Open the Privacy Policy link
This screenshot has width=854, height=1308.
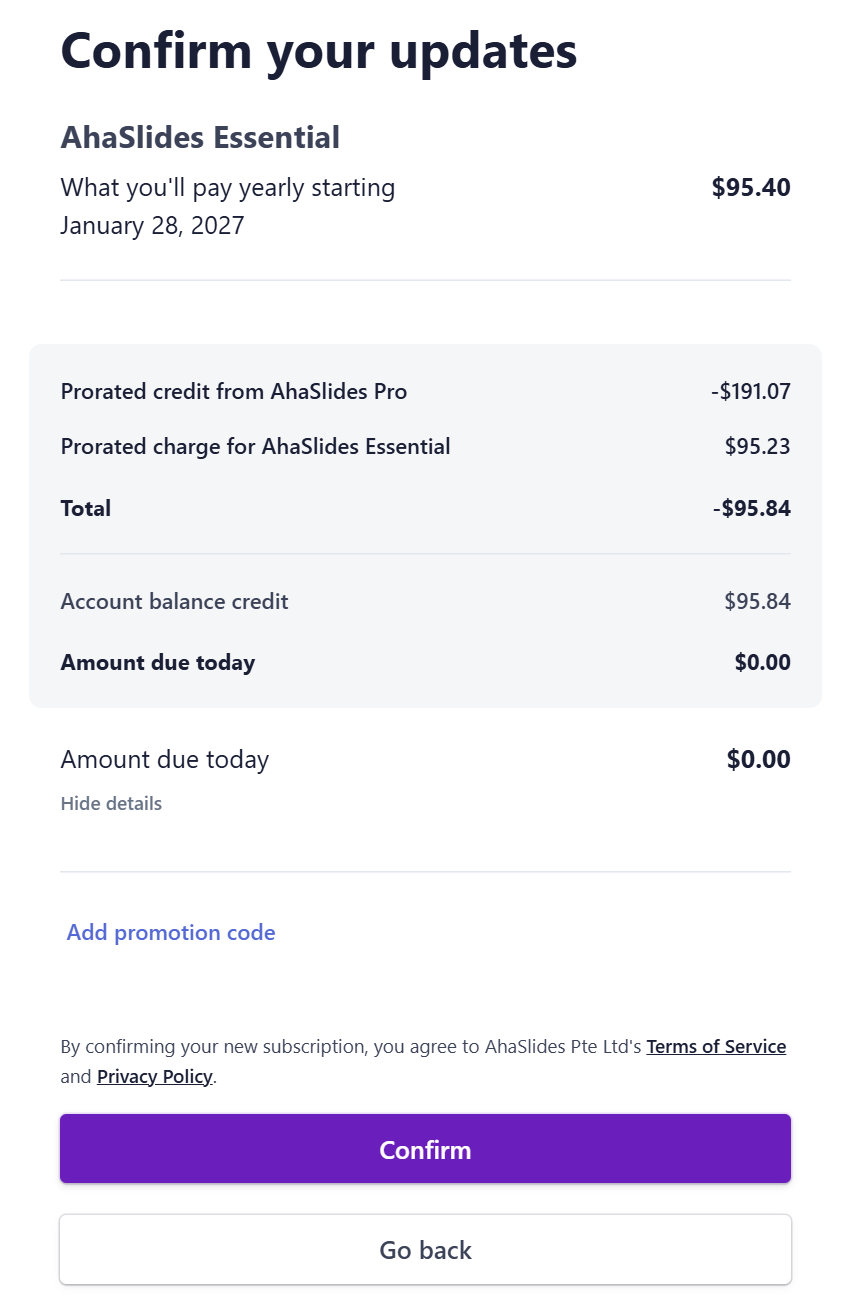click(155, 1077)
